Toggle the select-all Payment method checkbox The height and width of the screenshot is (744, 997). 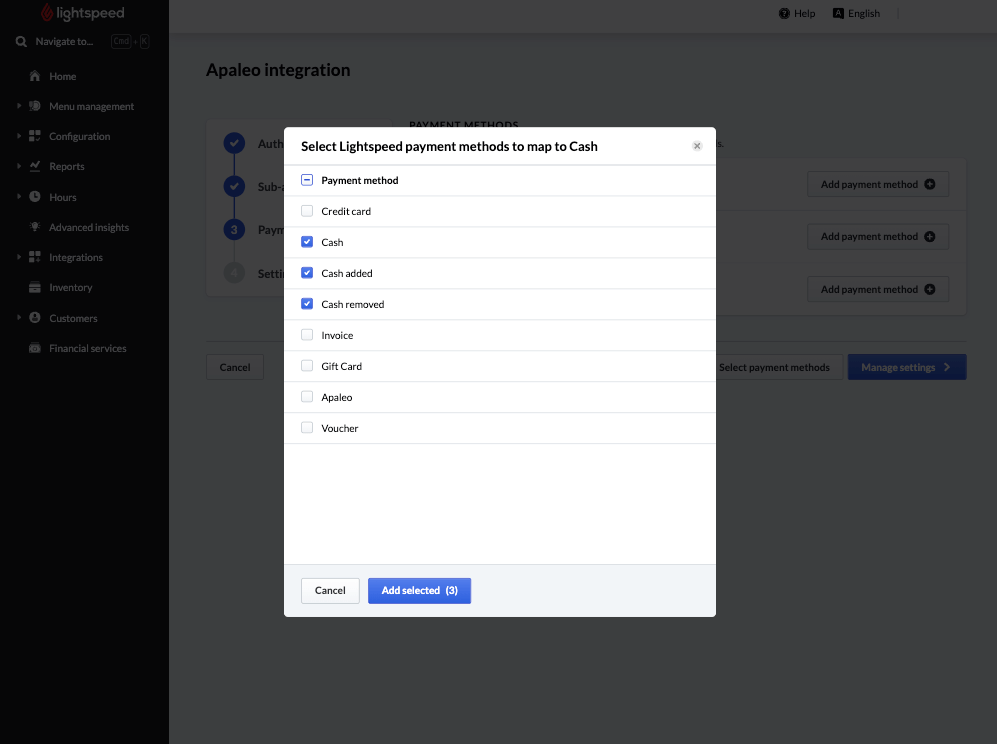(x=307, y=180)
